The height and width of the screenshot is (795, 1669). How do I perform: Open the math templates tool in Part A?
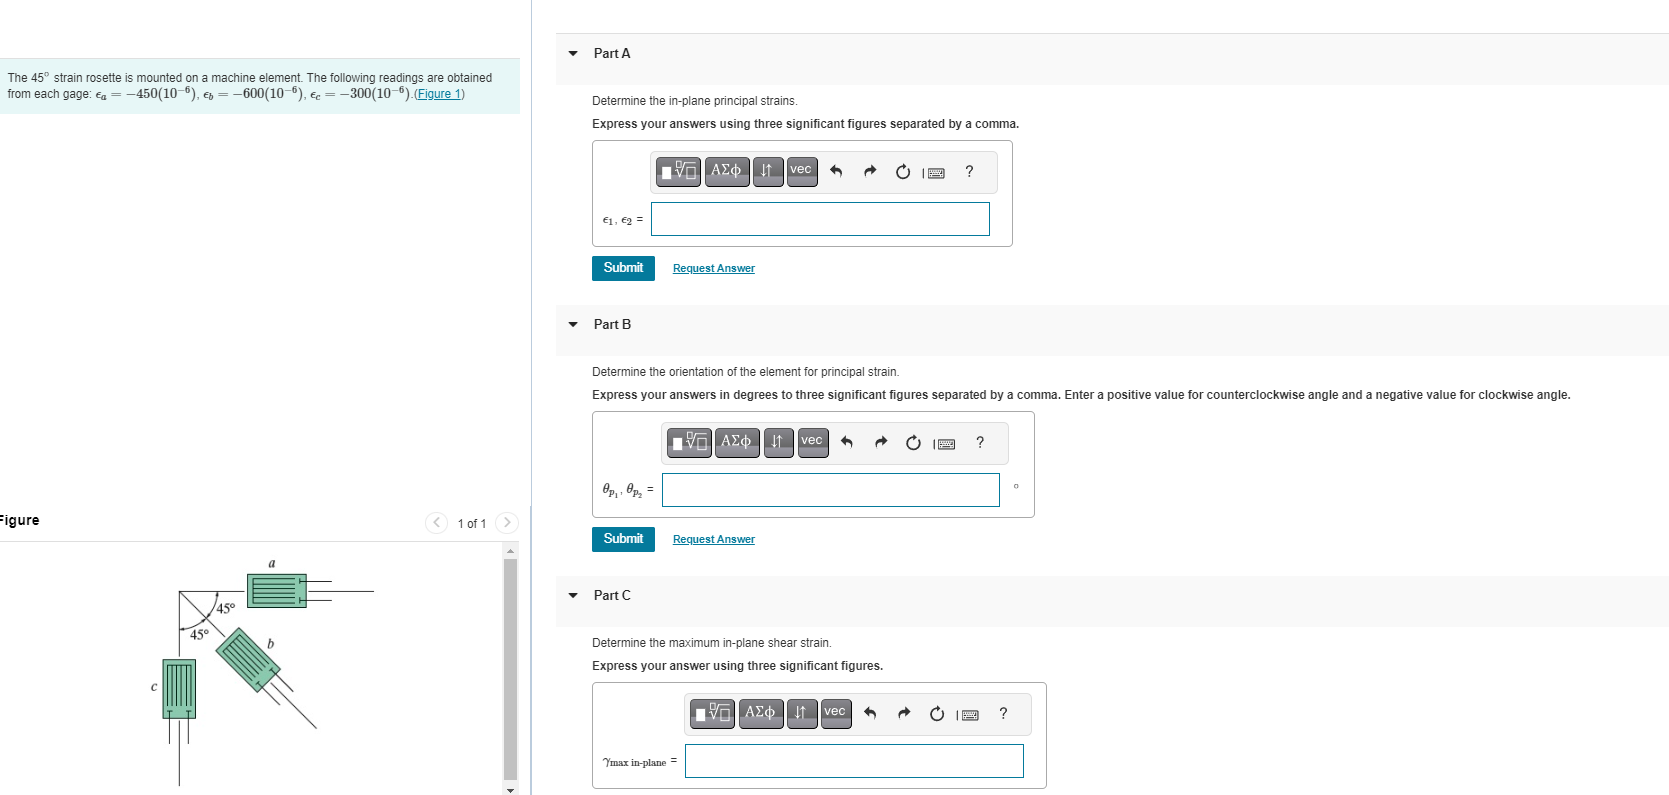(680, 171)
